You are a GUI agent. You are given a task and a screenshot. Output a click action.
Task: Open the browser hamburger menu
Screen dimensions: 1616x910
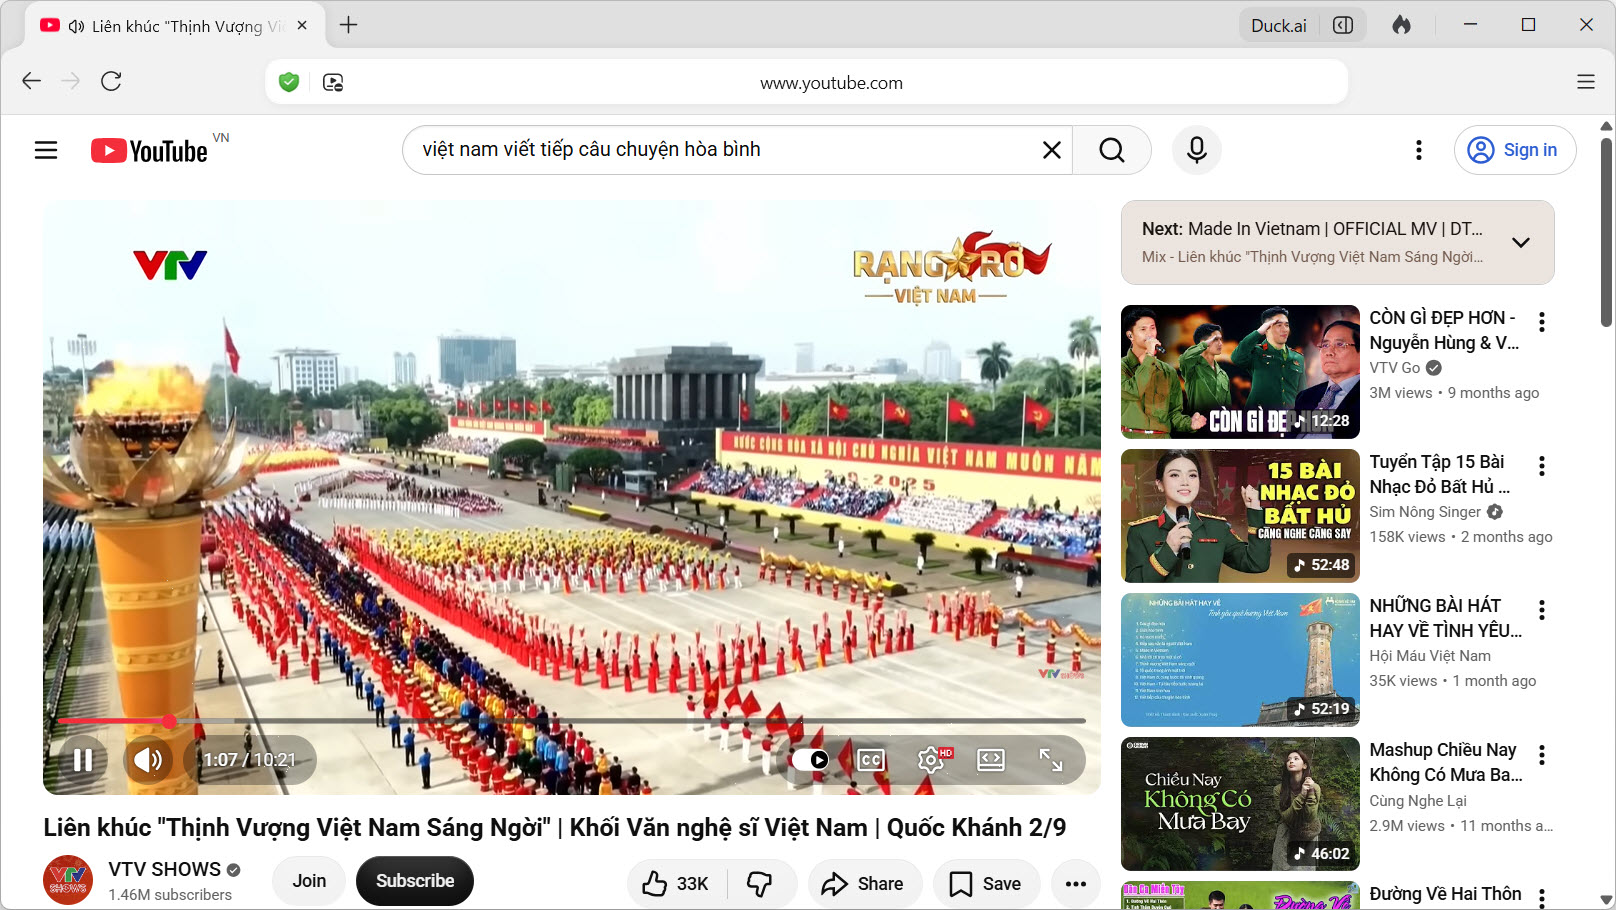pos(1586,82)
